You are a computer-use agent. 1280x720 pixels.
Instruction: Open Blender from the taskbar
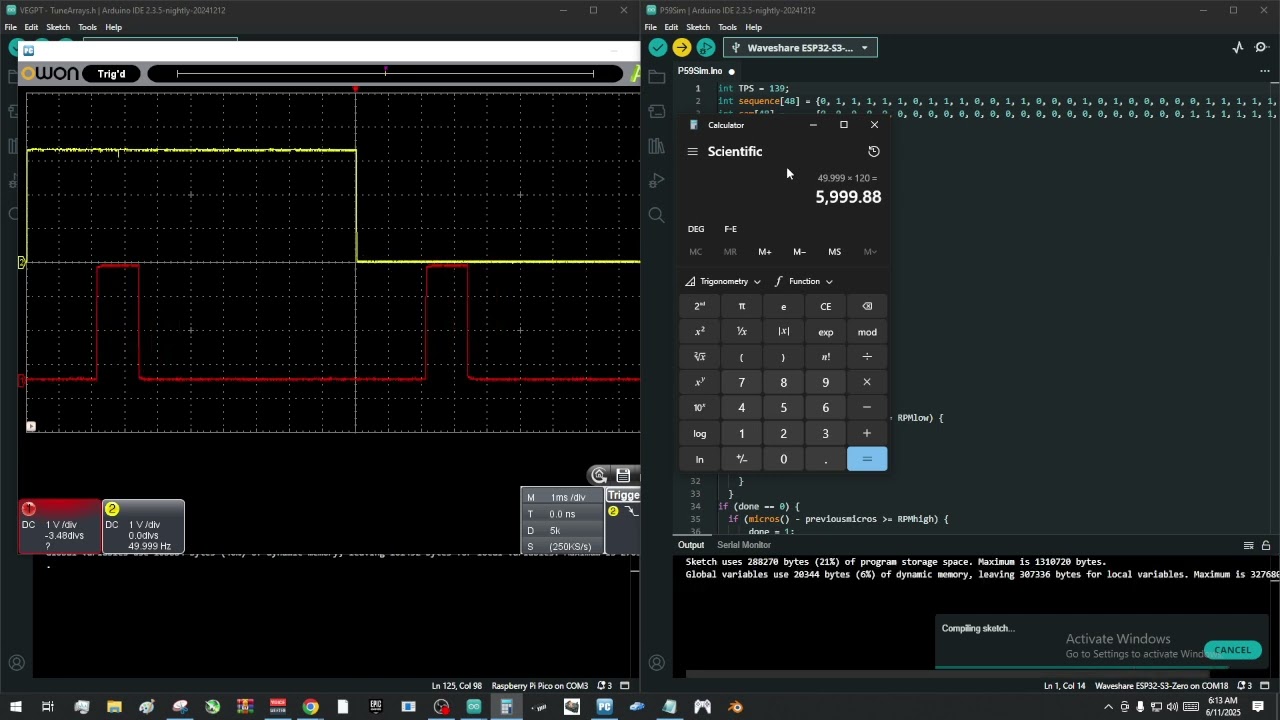point(735,707)
